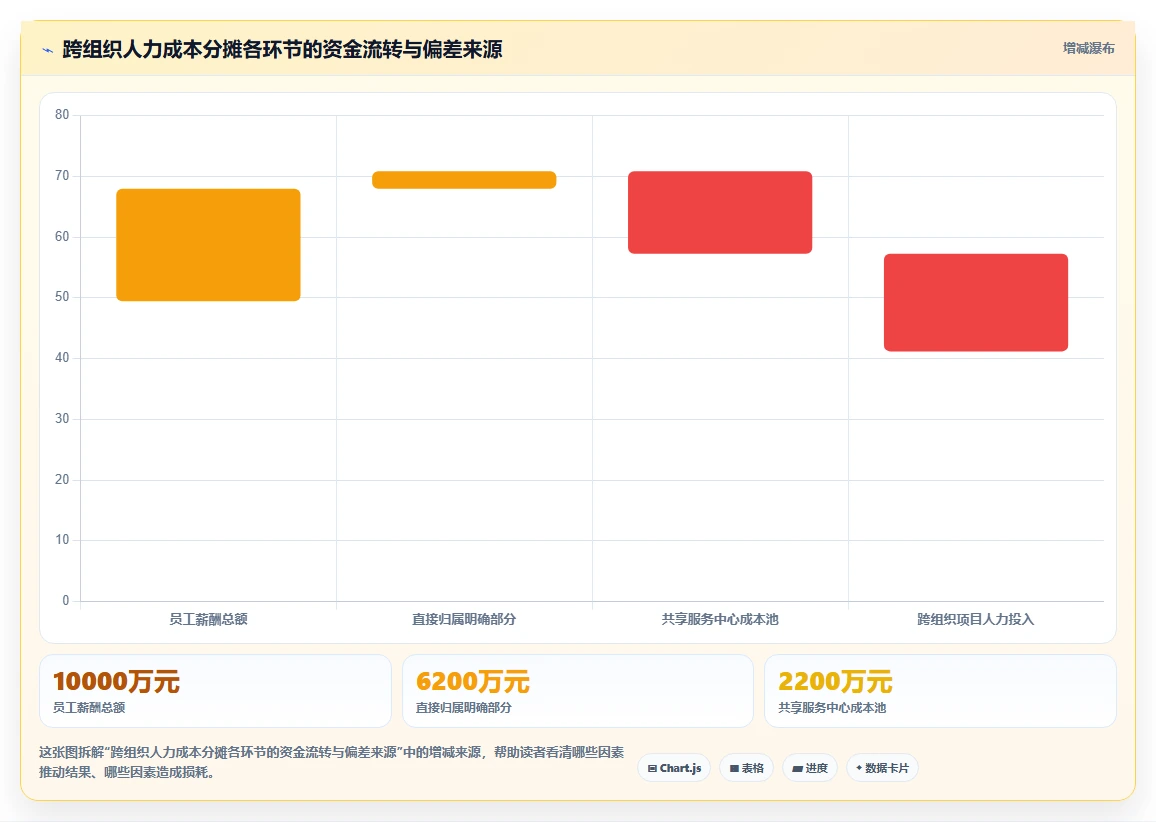This screenshot has height=822, width=1156.
Task: Open the 10000万元 员工薪酬总额 card
Action: click(215, 691)
